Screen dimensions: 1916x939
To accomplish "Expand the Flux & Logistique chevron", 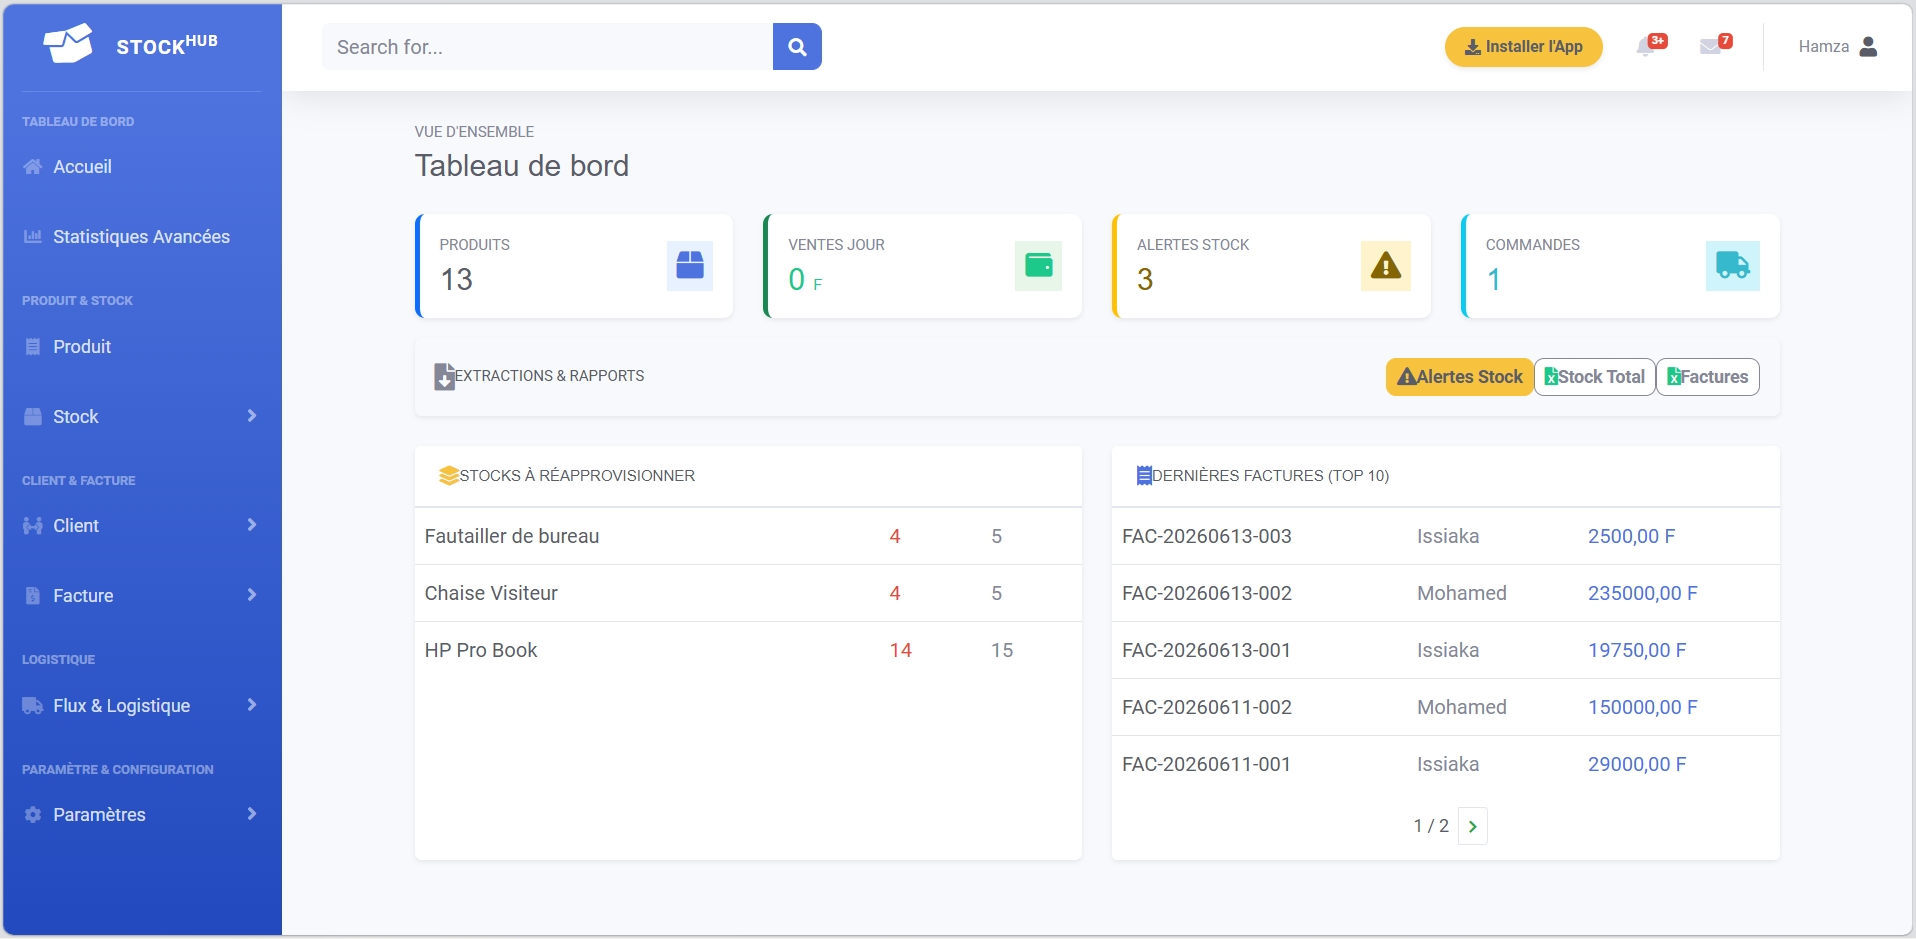I will pos(252,705).
